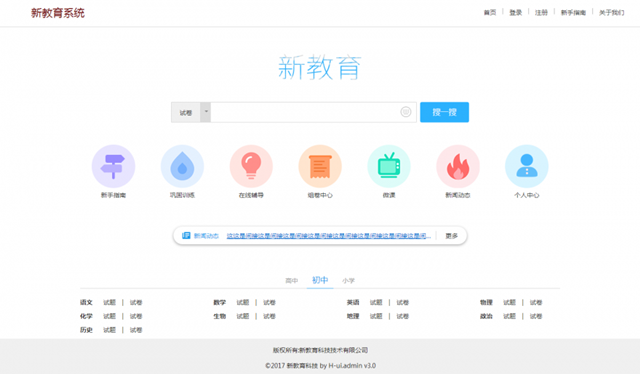Open 试题 link for 化学
This screenshot has height=374, width=640.
[109, 316]
